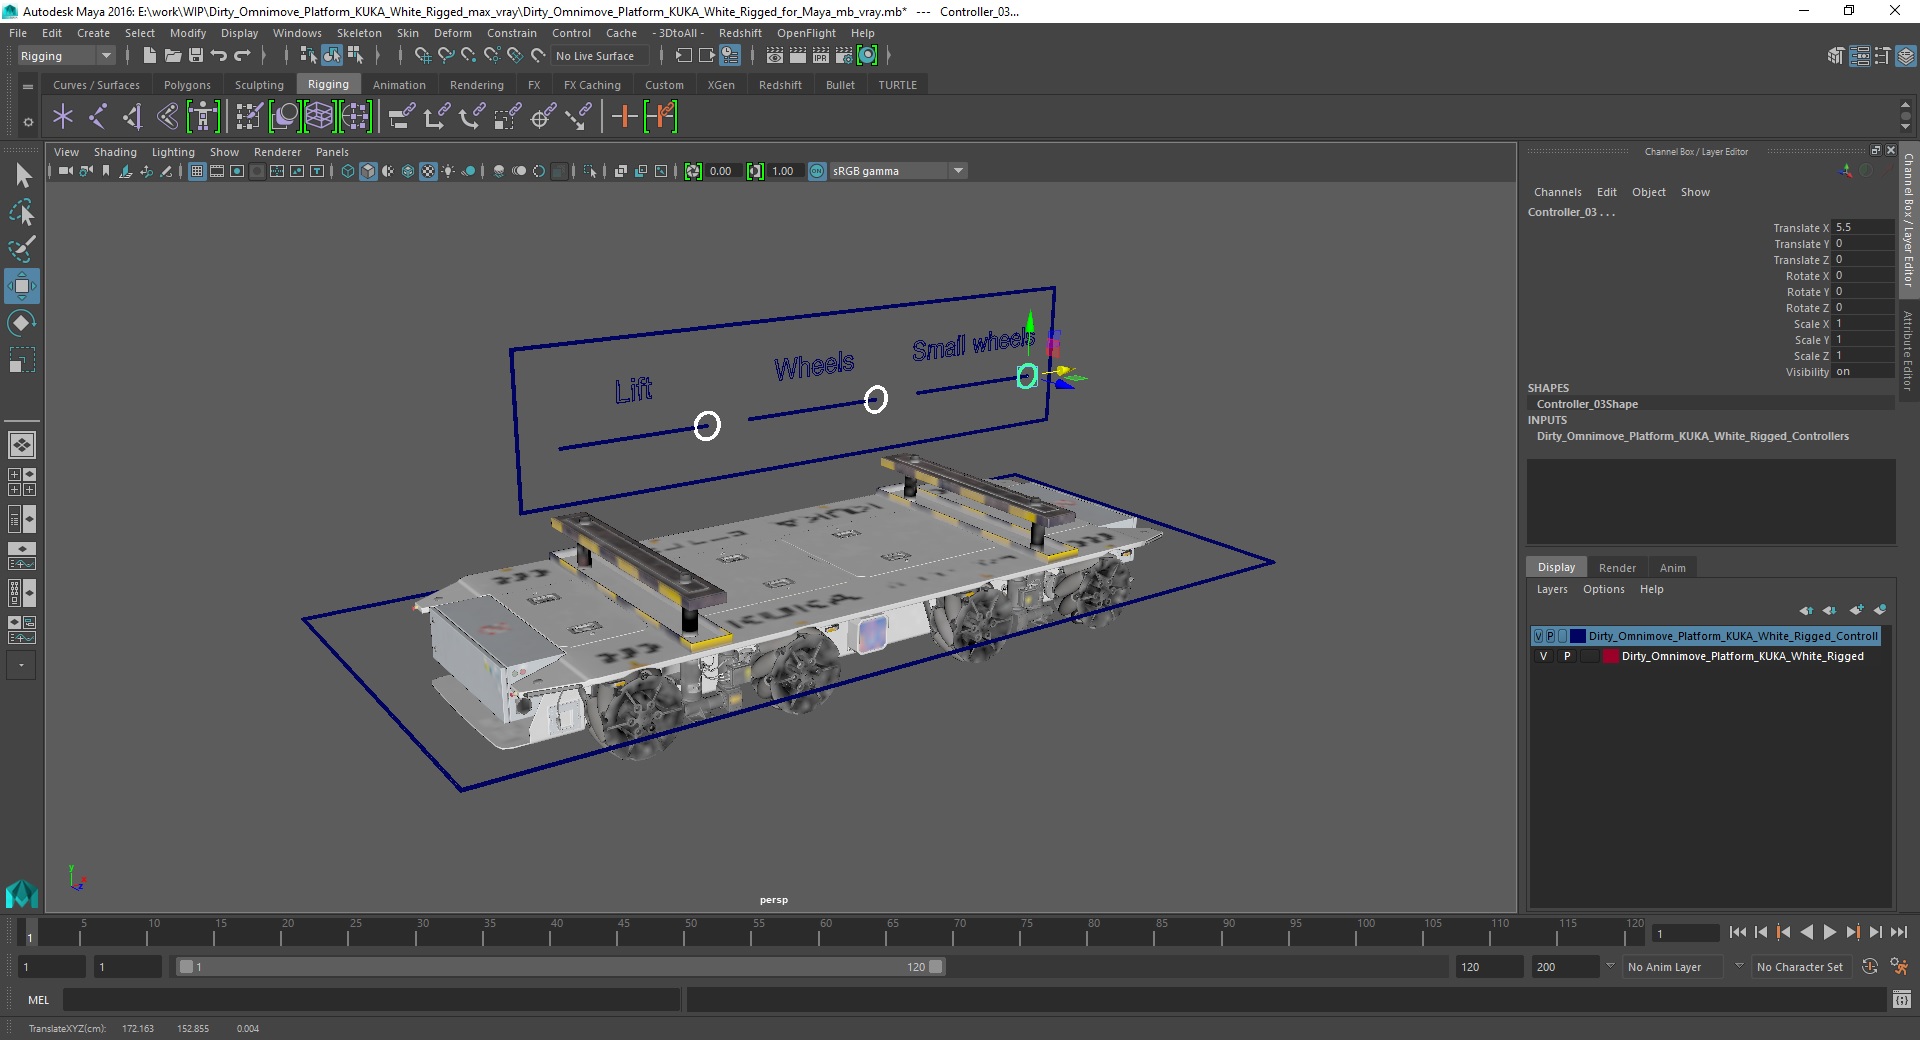This screenshot has width=1920, height=1040.
Task: Click the Create Lattice shelf icon
Action: click(319, 117)
